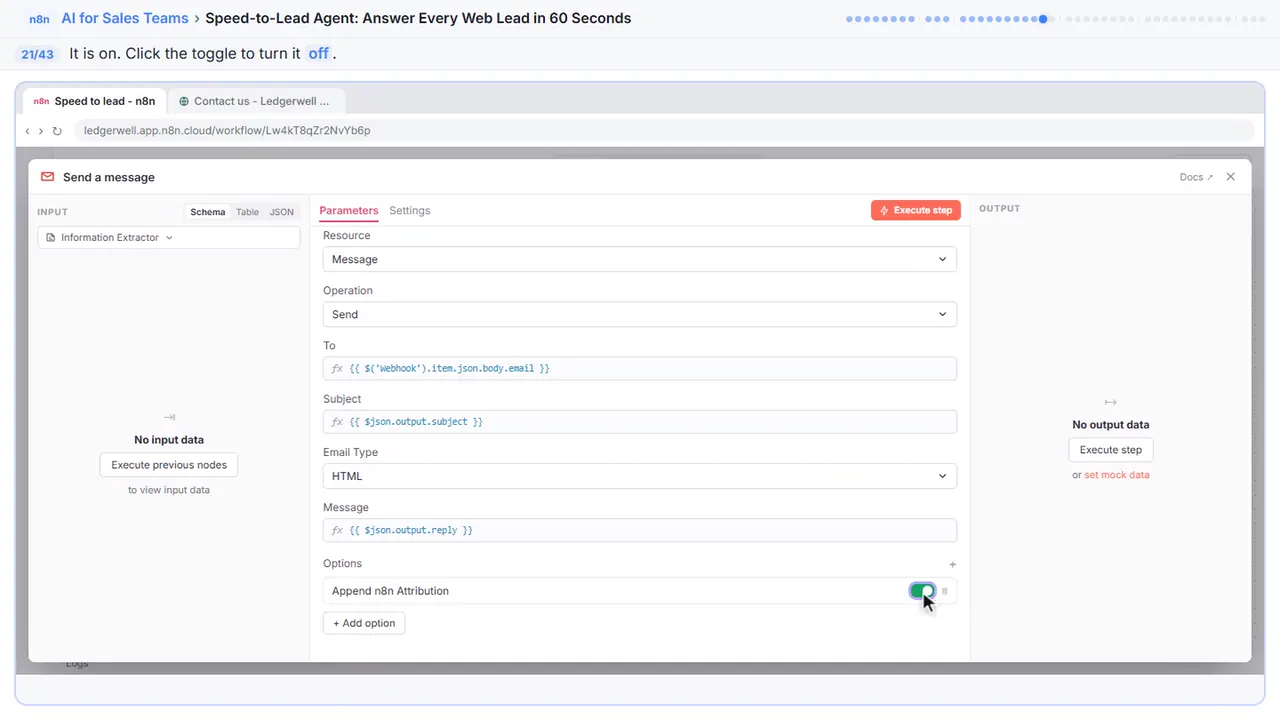Viewport: 1280px width, 720px height.
Task: Open the Email Type dropdown showing HTML
Action: point(639,476)
